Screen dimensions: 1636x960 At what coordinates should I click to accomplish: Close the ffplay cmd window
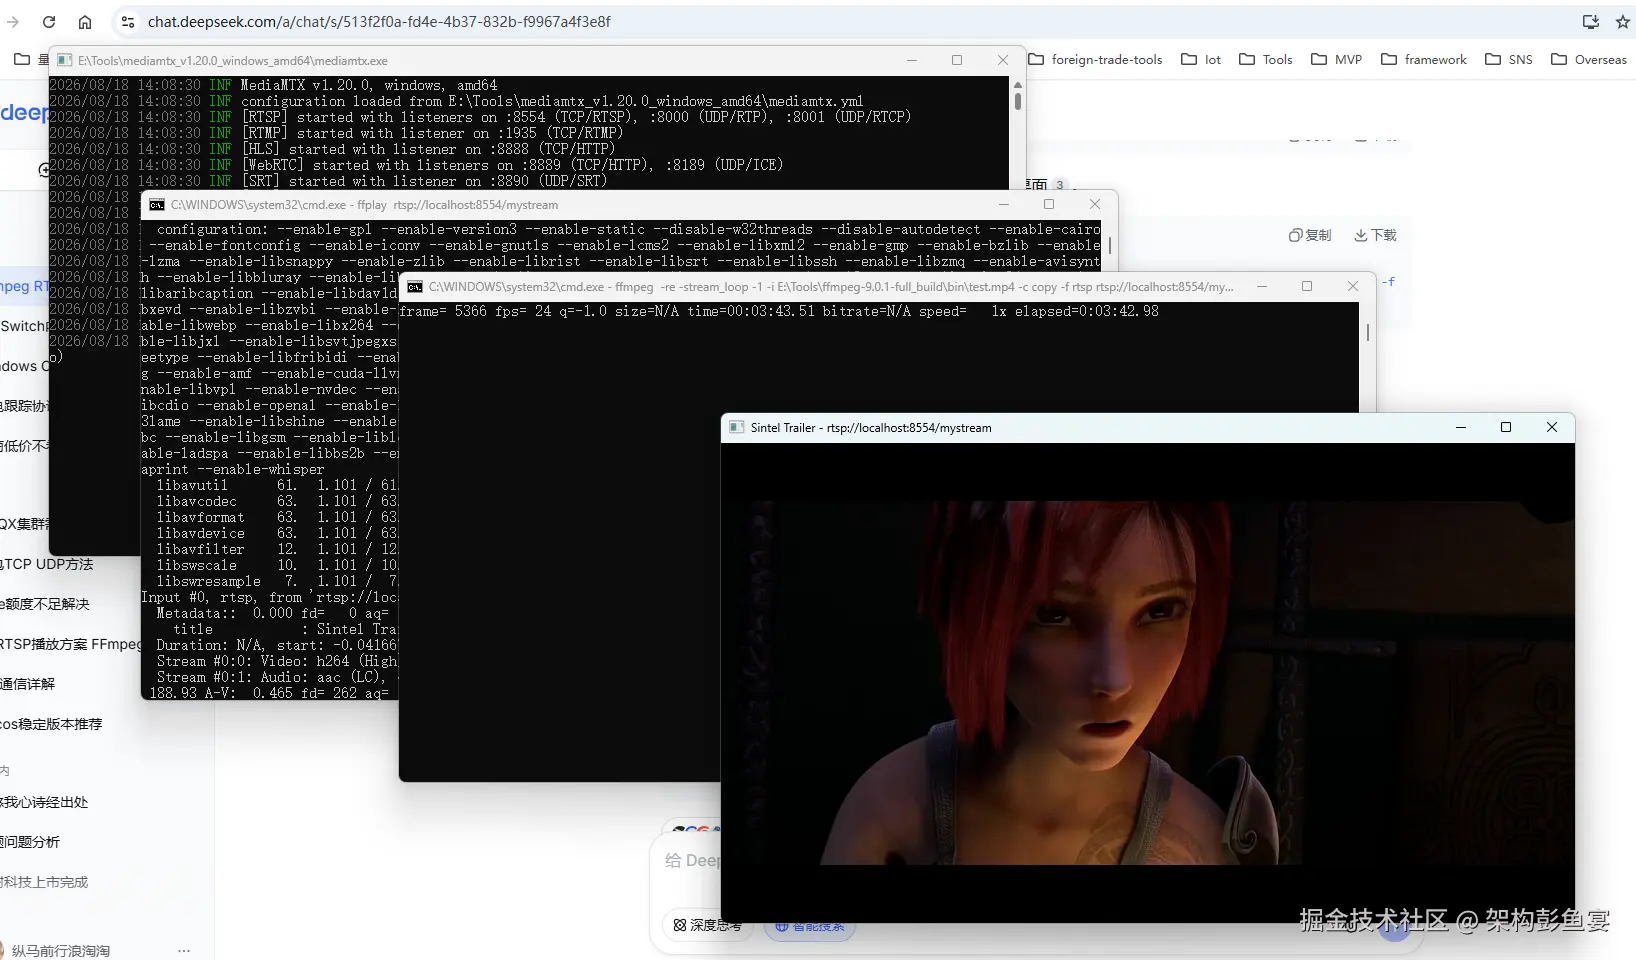(1095, 204)
